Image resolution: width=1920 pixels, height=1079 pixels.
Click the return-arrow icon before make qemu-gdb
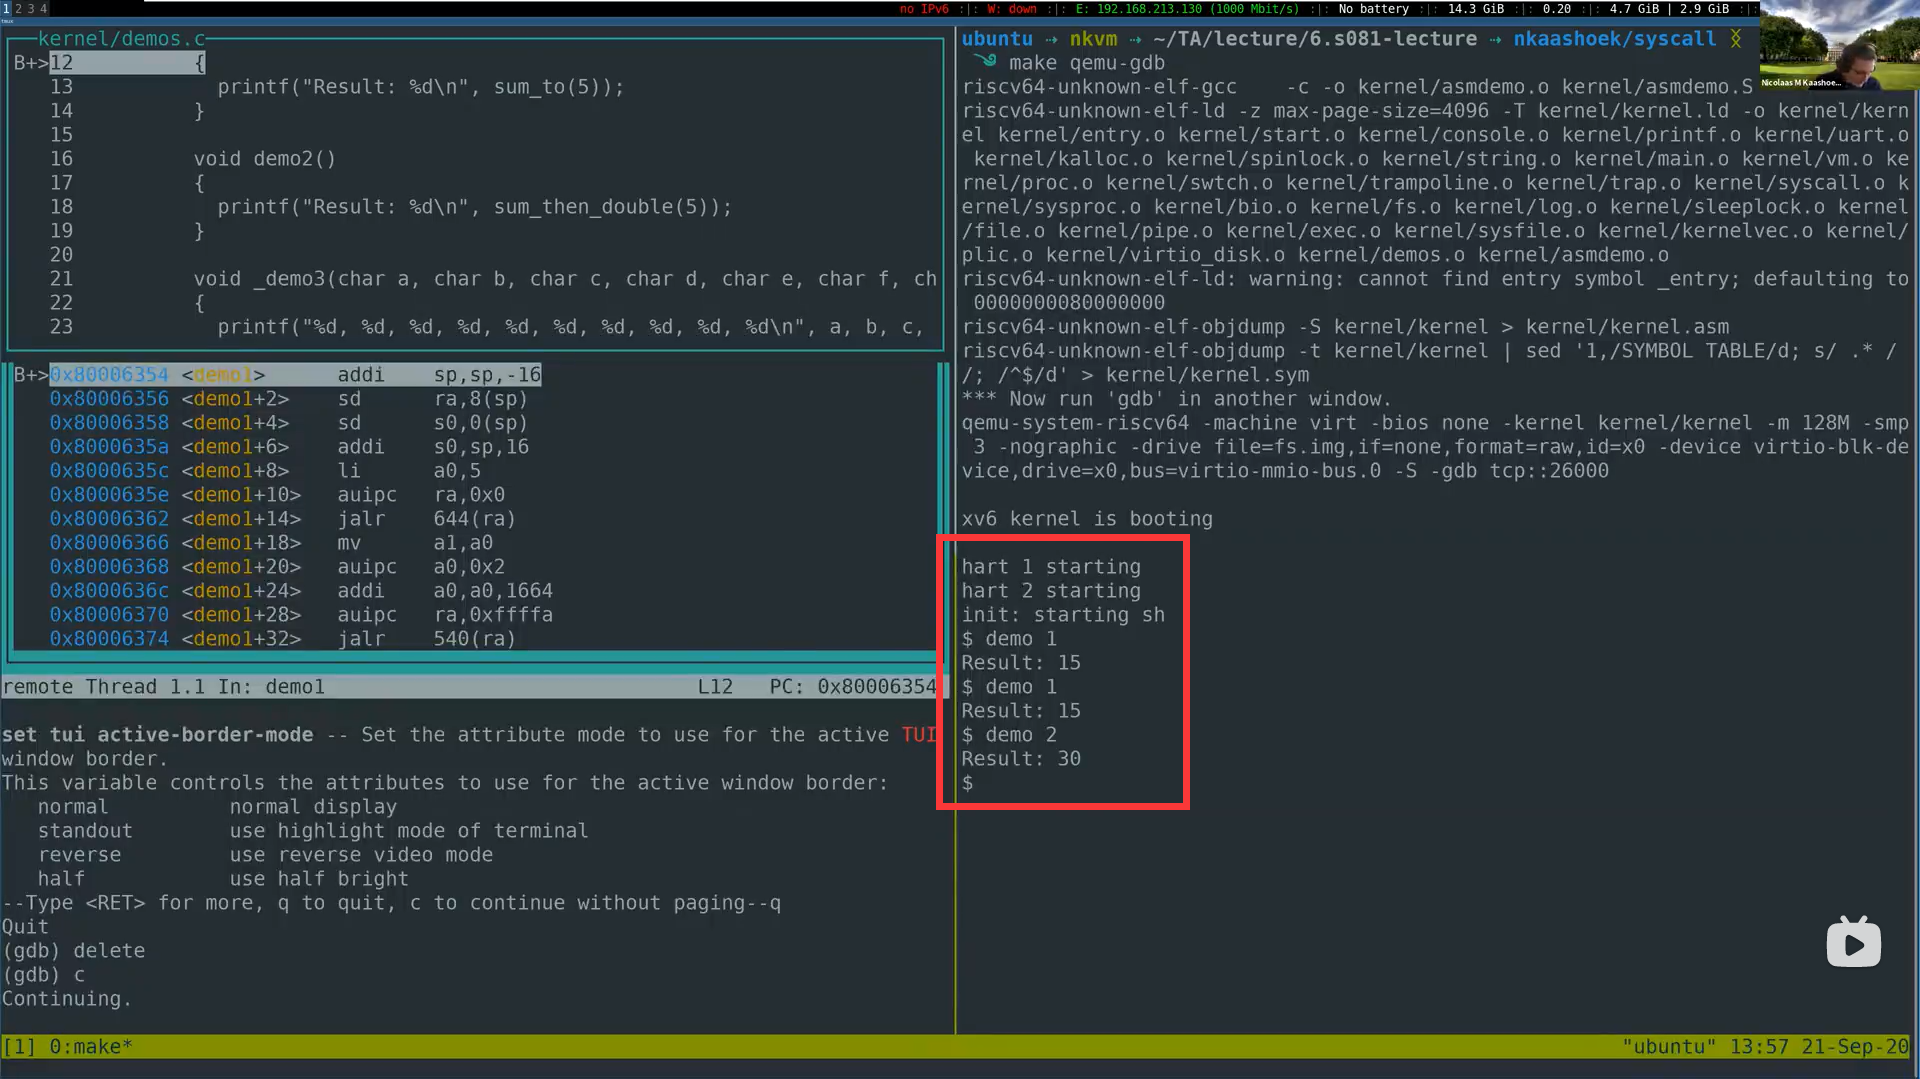(985, 61)
